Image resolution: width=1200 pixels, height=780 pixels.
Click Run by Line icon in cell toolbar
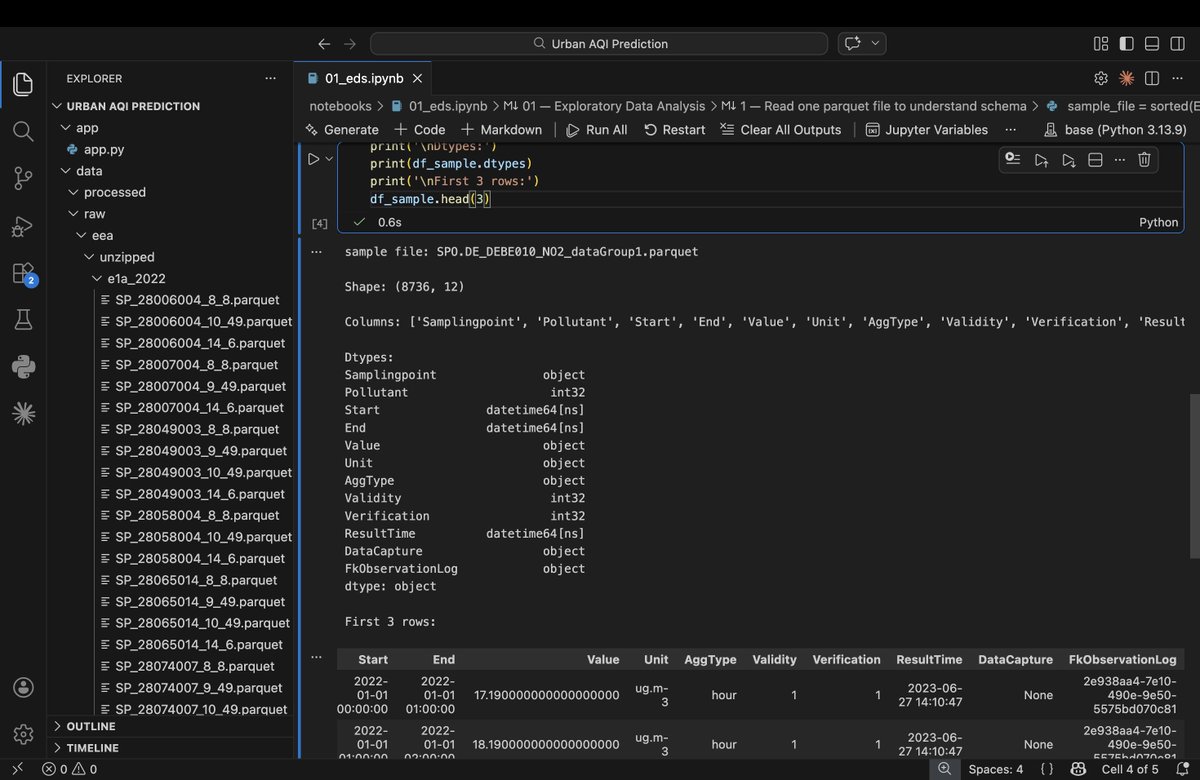point(1013,159)
